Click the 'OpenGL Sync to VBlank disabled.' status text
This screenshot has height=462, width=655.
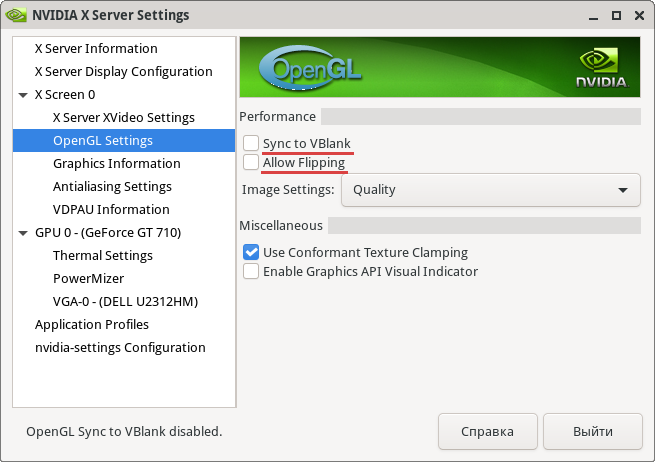124,432
